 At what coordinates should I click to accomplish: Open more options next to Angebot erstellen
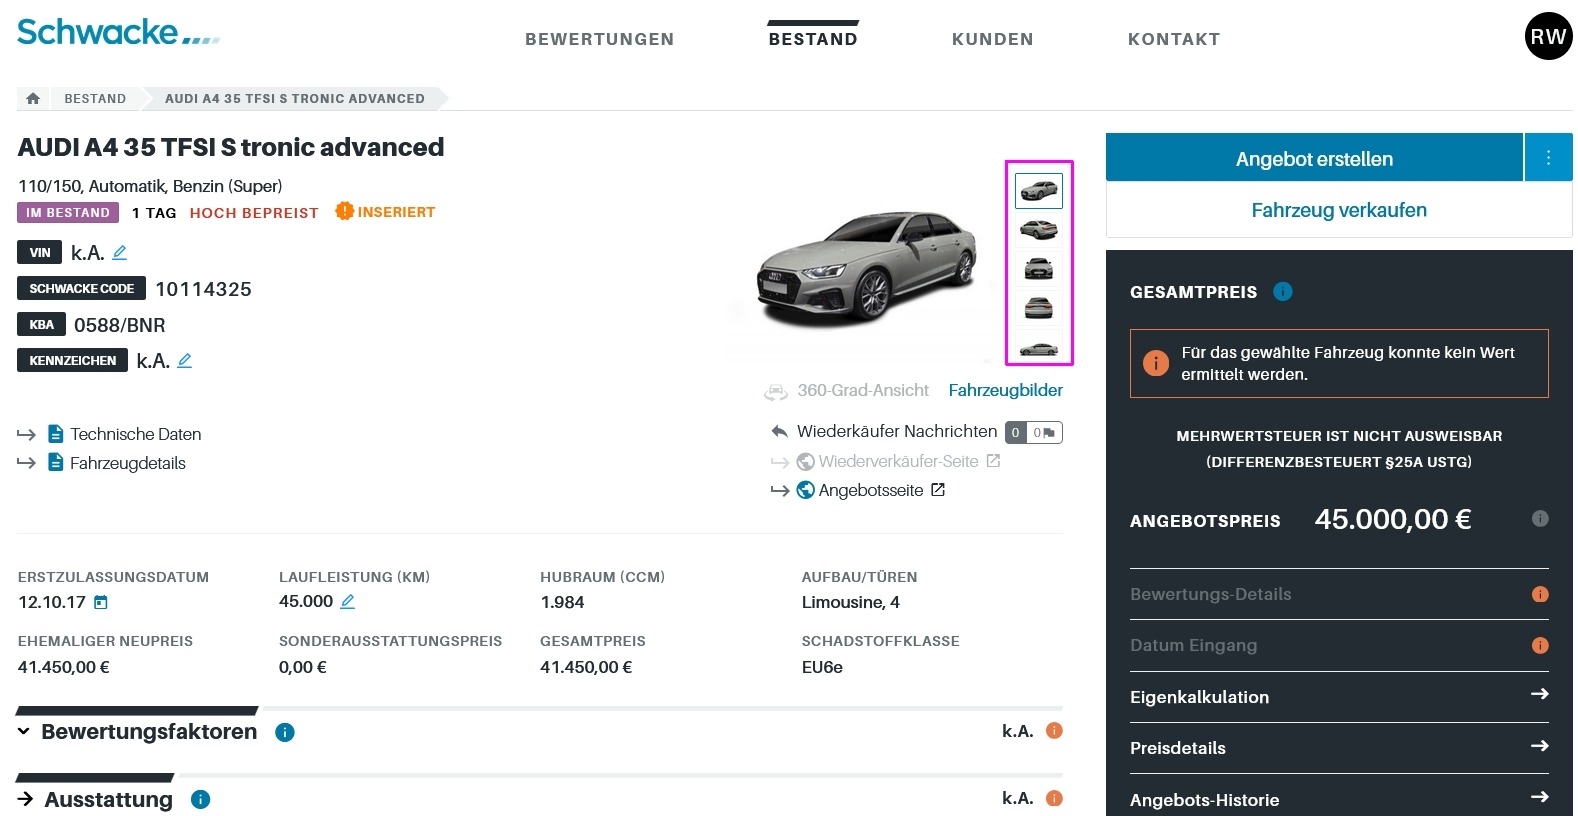(x=1548, y=157)
